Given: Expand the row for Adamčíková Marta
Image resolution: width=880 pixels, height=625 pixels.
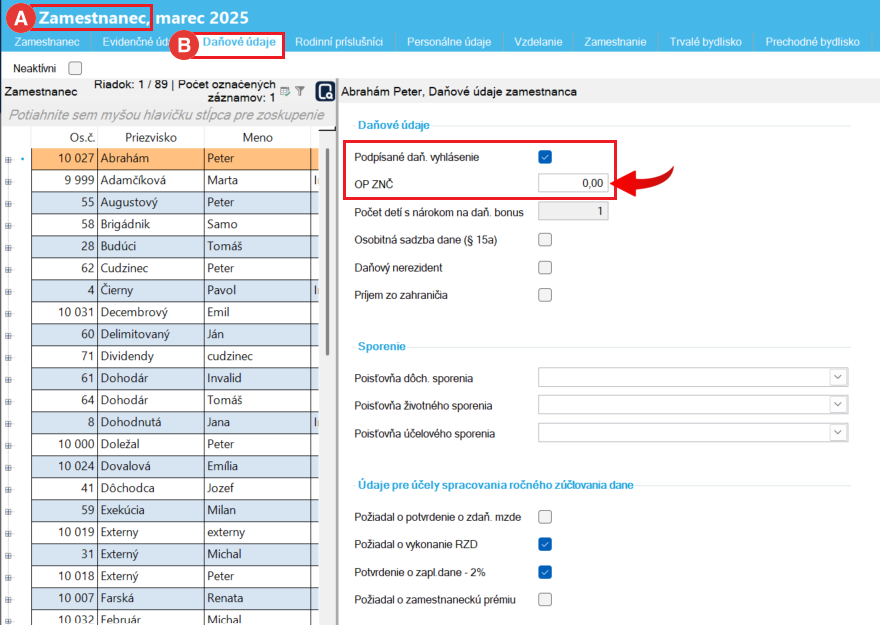Looking at the screenshot, I should pos(9,181).
